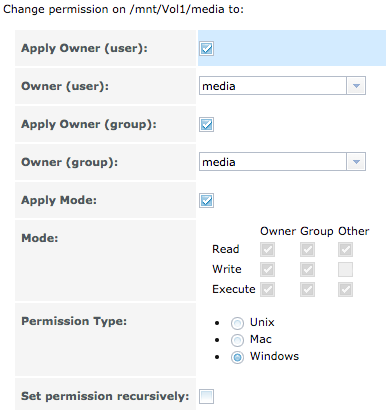Click the Write row label

tap(227, 269)
